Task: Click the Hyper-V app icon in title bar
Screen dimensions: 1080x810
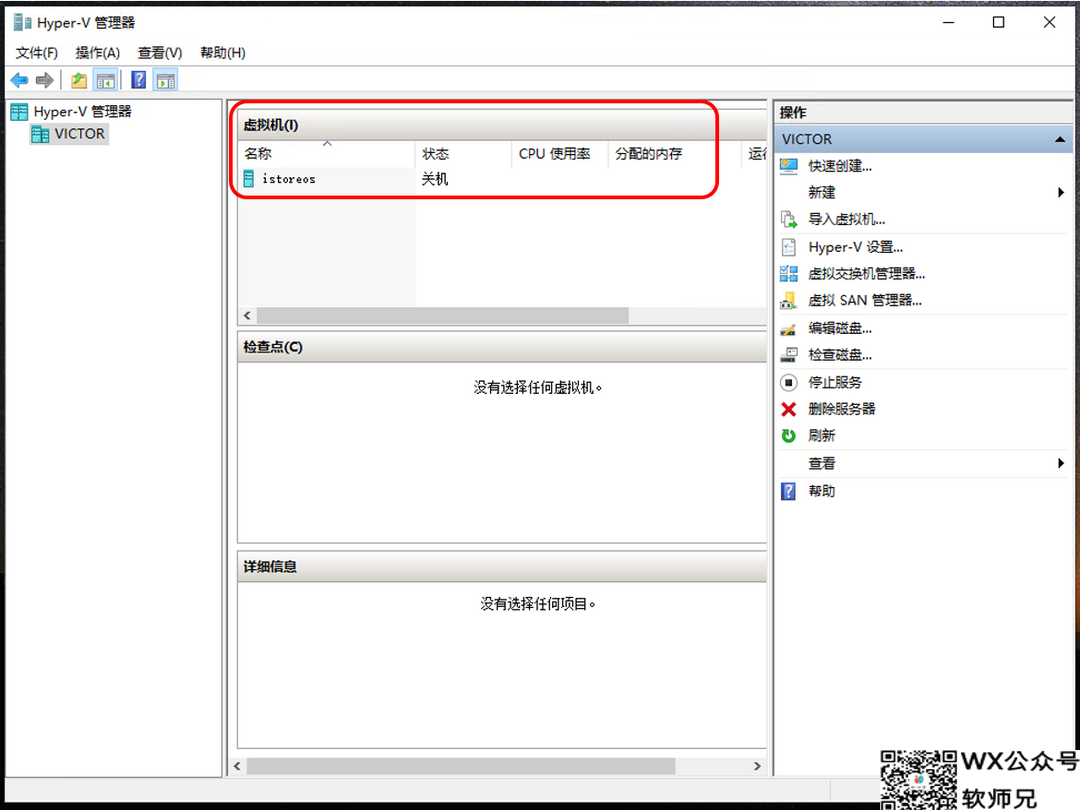Action: [22, 23]
